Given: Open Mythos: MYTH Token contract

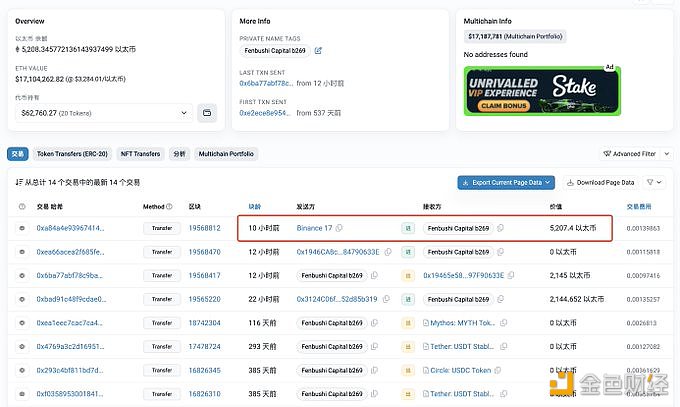Looking at the screenshot, I should click(x=462, y=323).
